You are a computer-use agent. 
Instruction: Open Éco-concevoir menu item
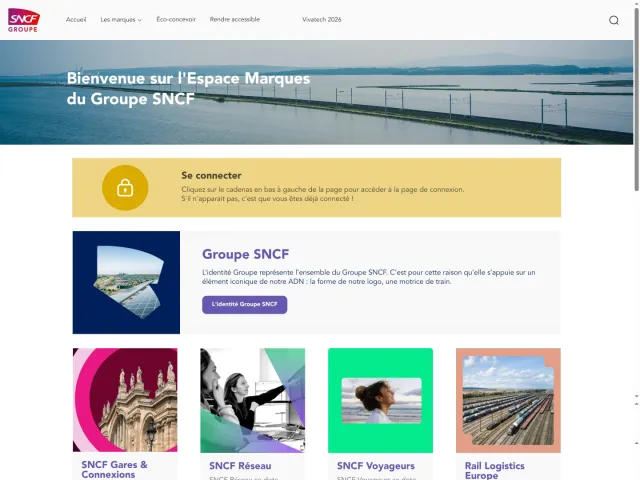tap(176, 19)
